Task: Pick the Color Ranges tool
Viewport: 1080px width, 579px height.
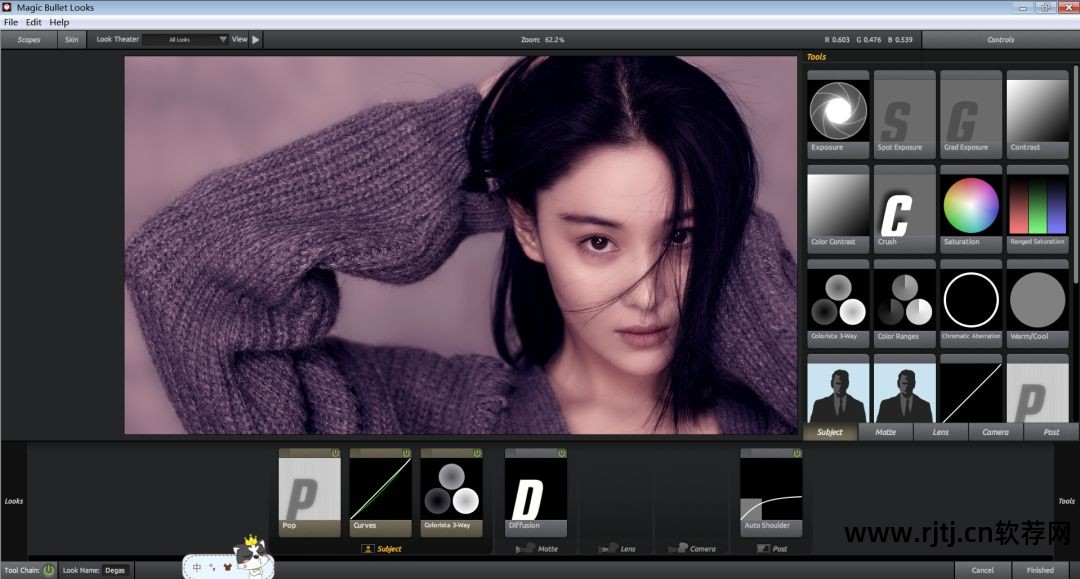Action: pyautogui.click(x=904, y=303)
